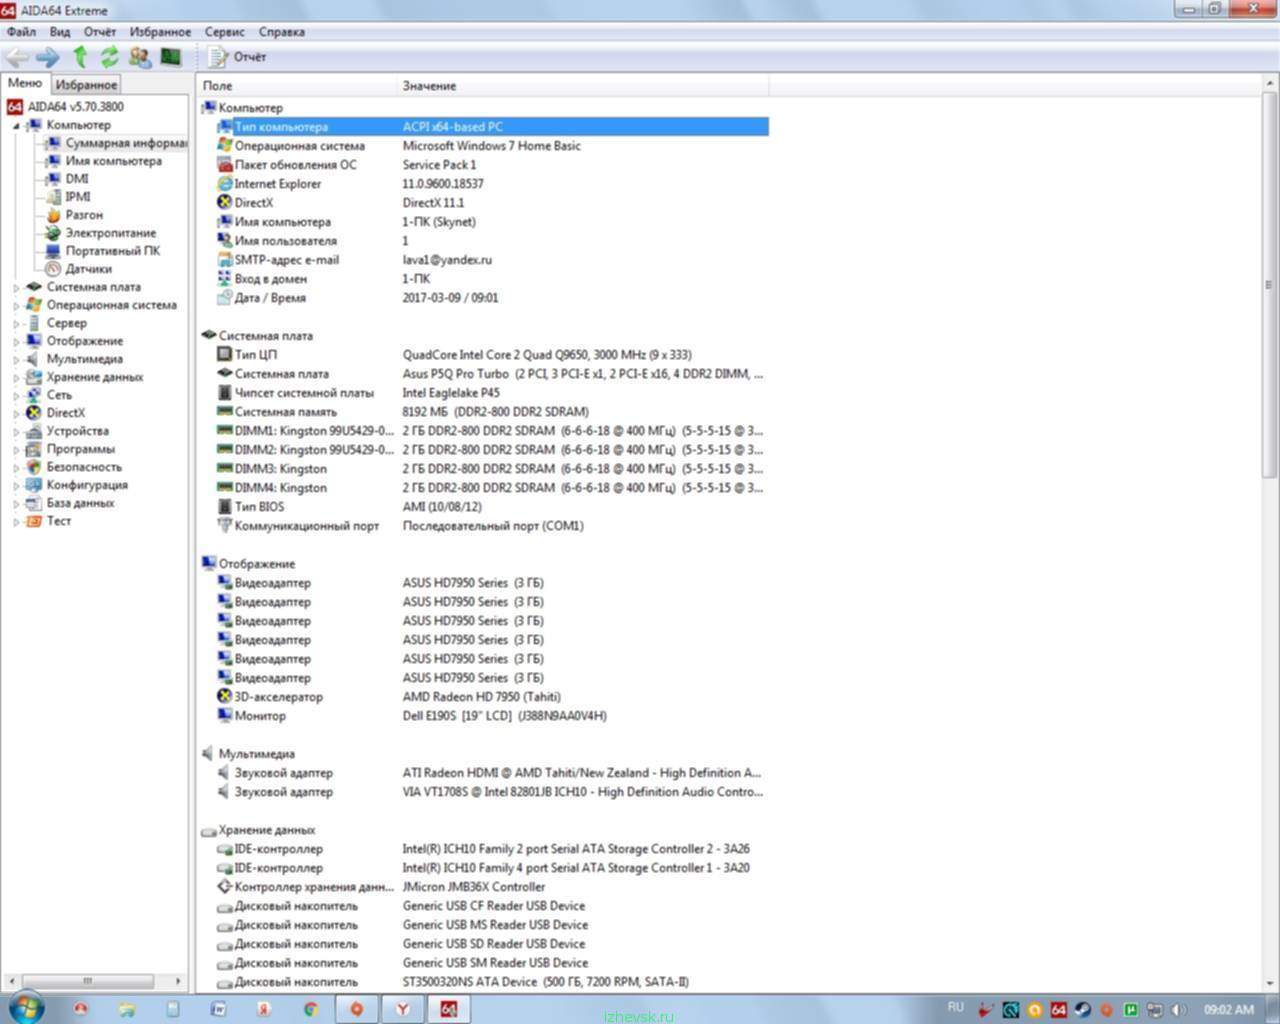The image size is (1280, 1024).
Task: Select the Тип BIOS row
Action: tap(492, 507)
